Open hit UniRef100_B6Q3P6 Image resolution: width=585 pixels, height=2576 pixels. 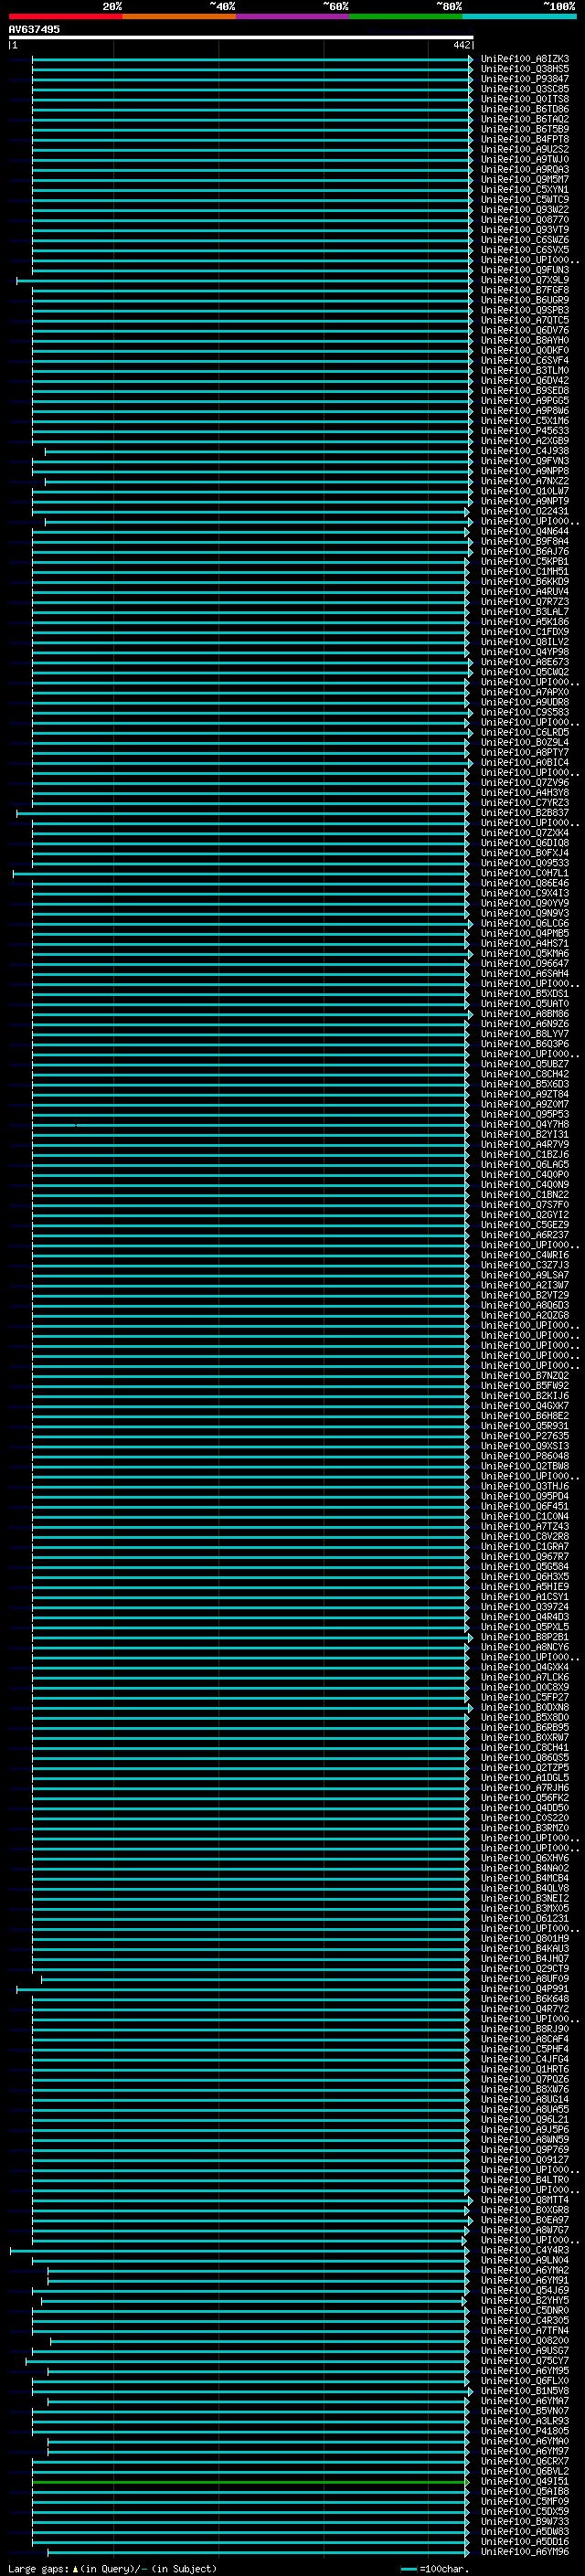pyautogui.click(x=525, y=1044)
